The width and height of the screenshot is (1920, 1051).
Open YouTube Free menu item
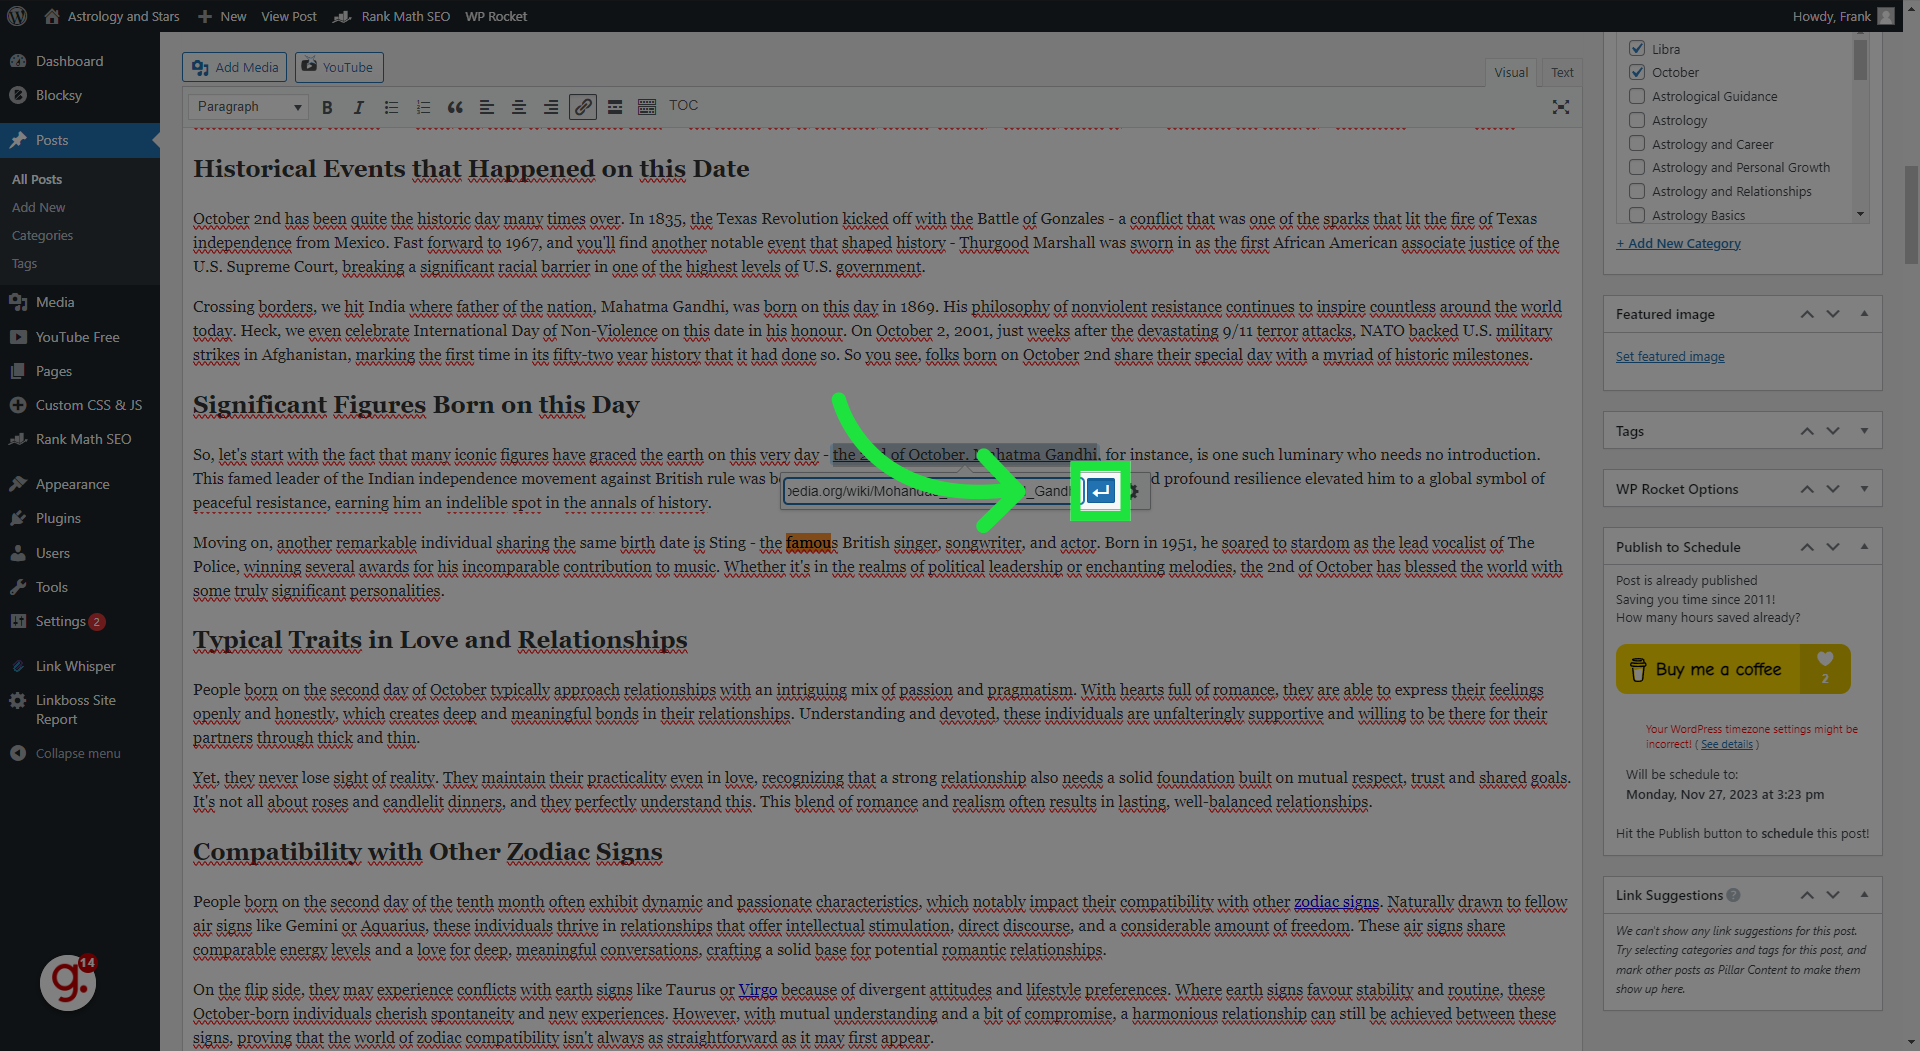pyautogui.click(x=77, y=337)
